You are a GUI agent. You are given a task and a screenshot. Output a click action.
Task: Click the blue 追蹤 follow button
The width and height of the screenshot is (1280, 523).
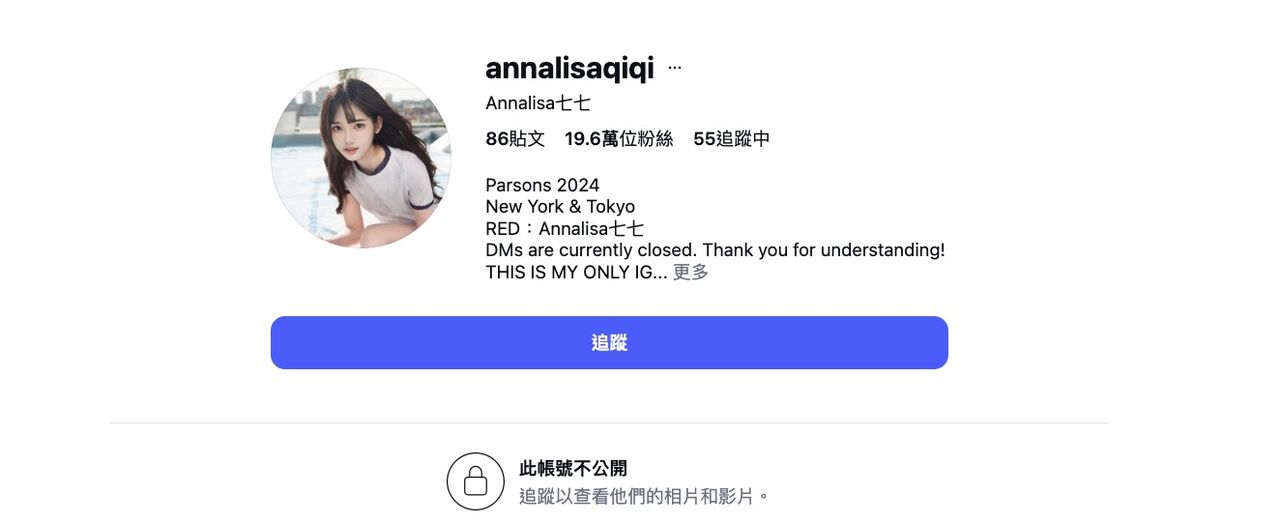[609, 343]
